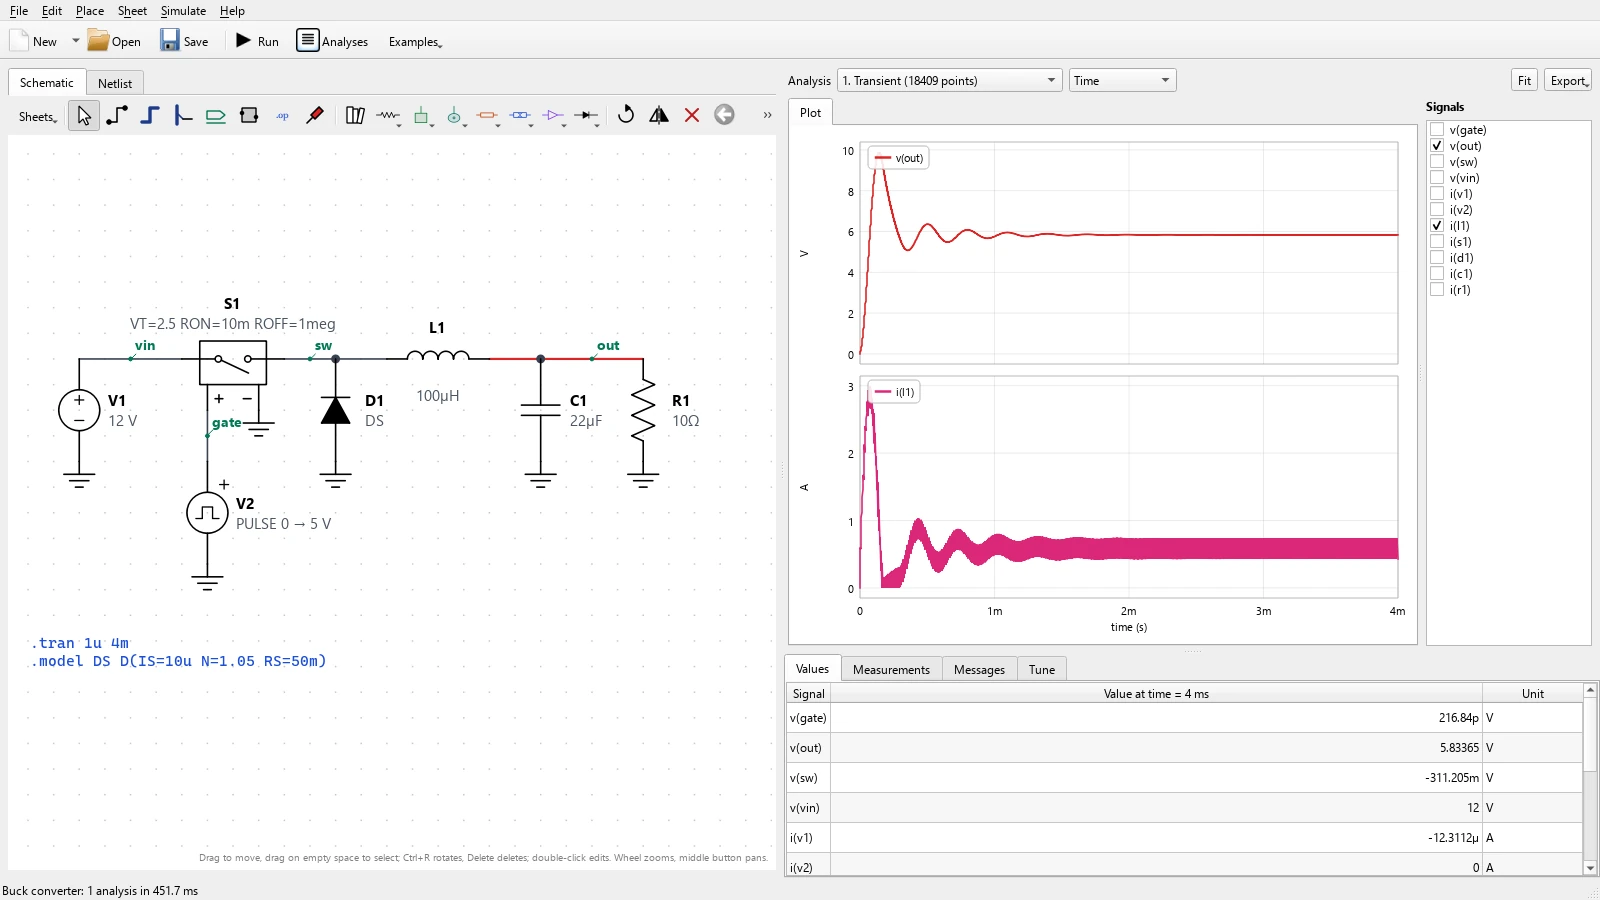Select the blue orthogonal wire tool

[x=150, y=116]
